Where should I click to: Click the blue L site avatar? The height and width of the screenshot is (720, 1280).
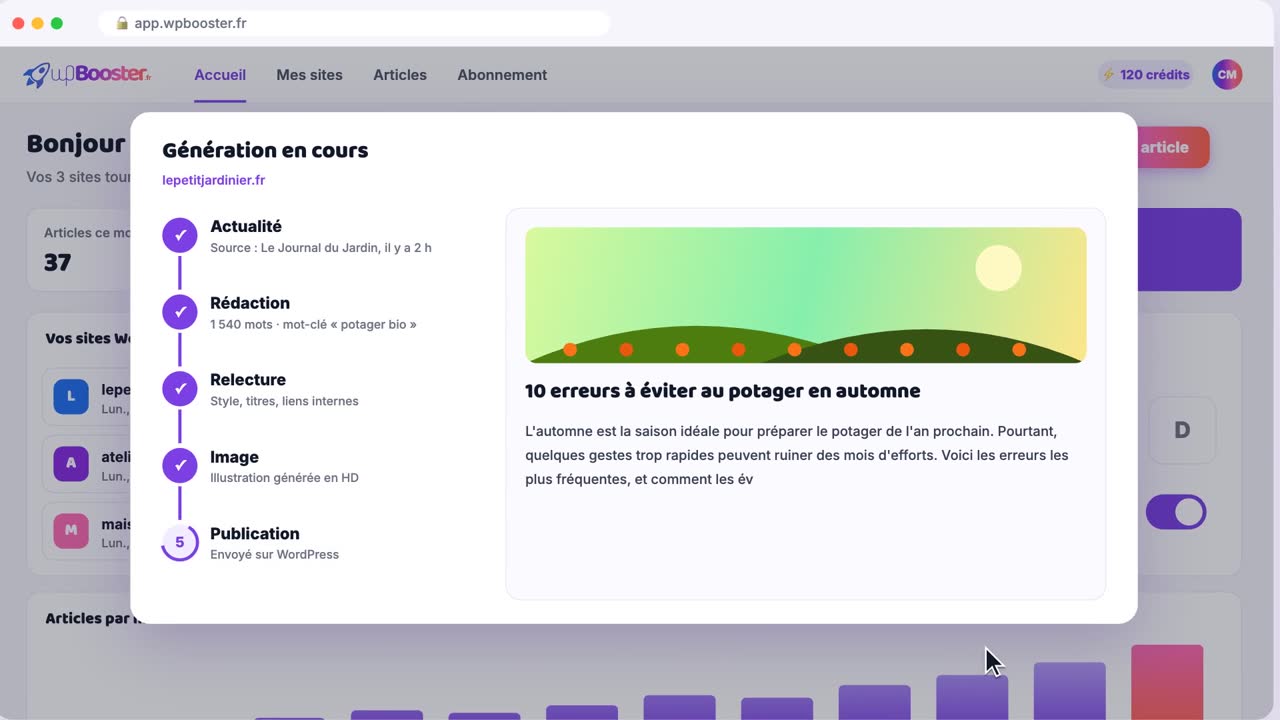pyautogui.click(x=71, y=396)
